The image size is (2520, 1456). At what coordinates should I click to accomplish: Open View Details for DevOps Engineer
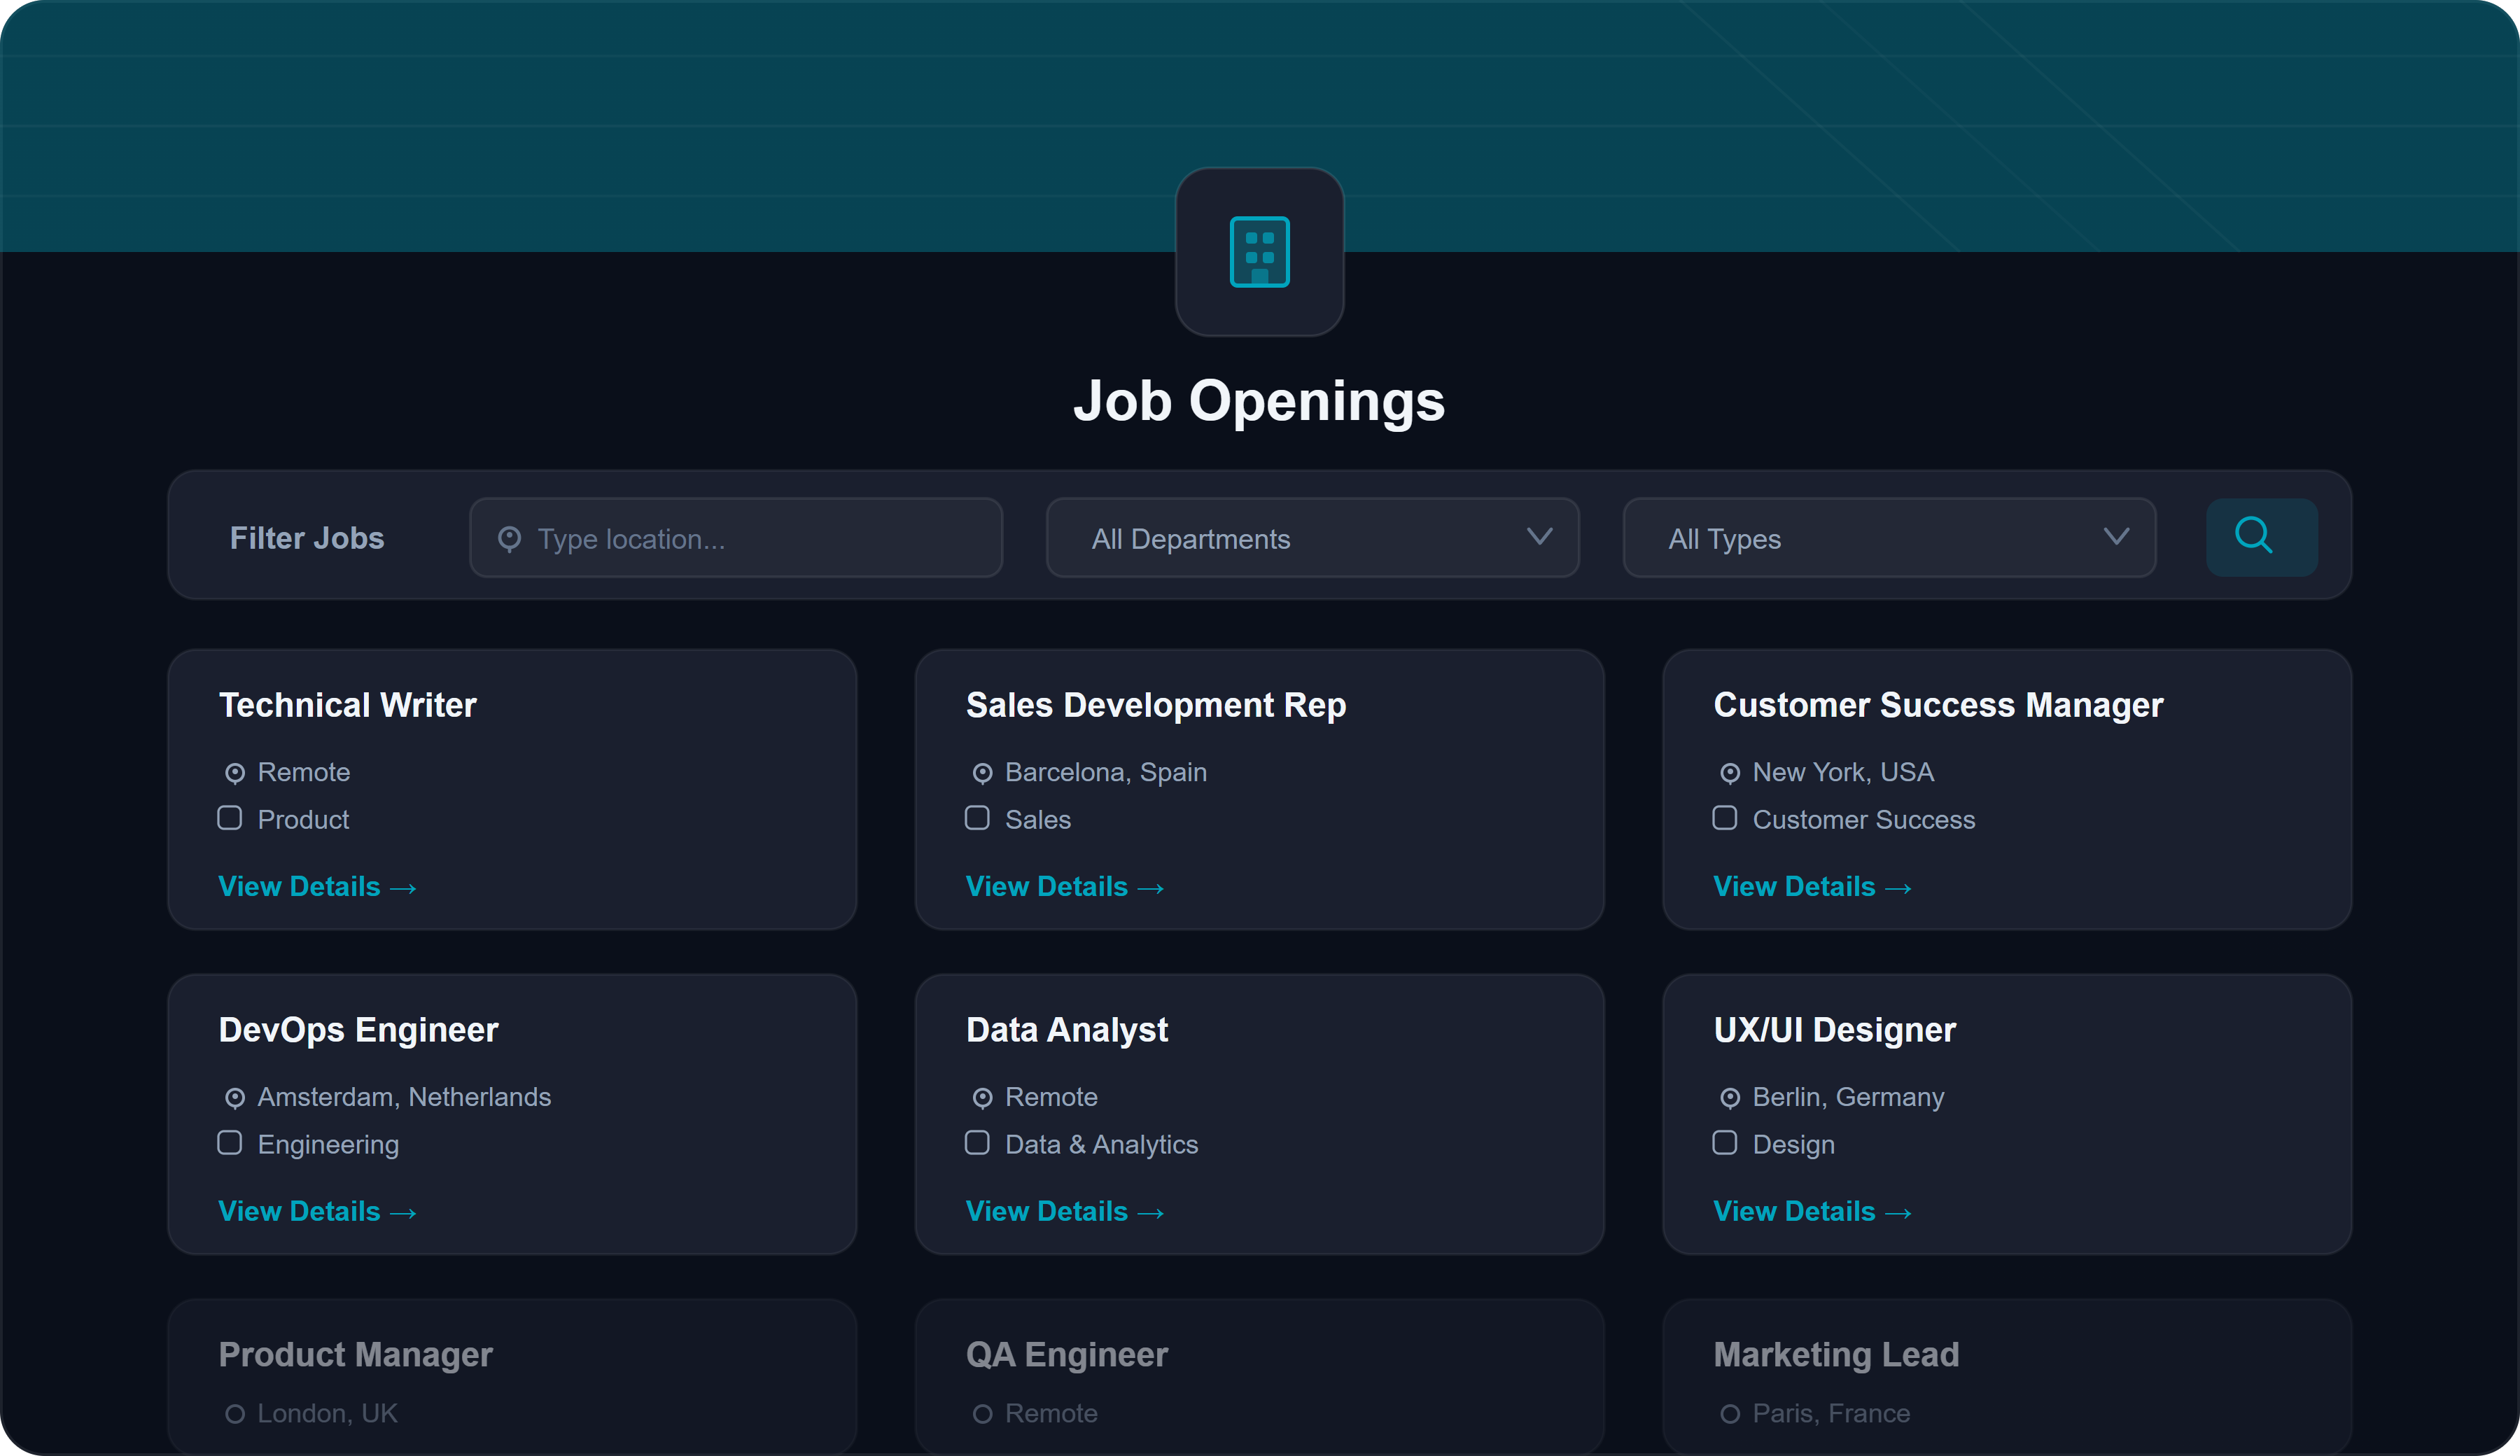click(317, 1211)
